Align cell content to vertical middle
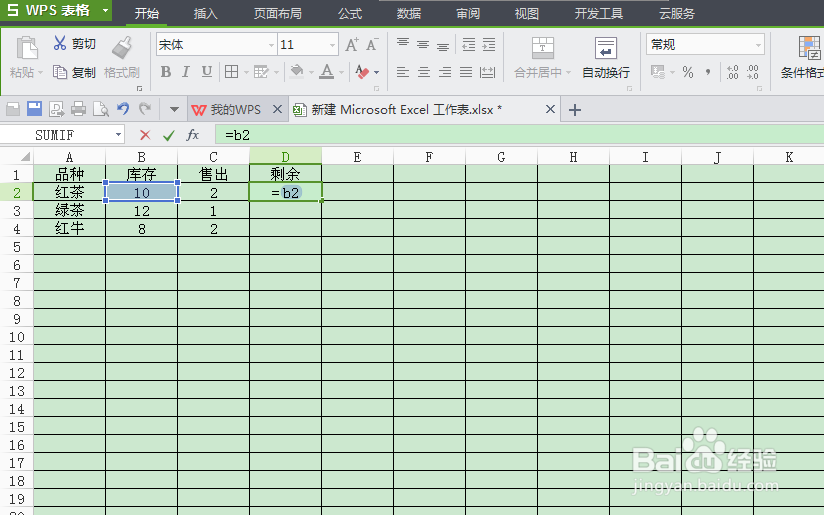This screenshot has width=824, height=515. [423, 44]
